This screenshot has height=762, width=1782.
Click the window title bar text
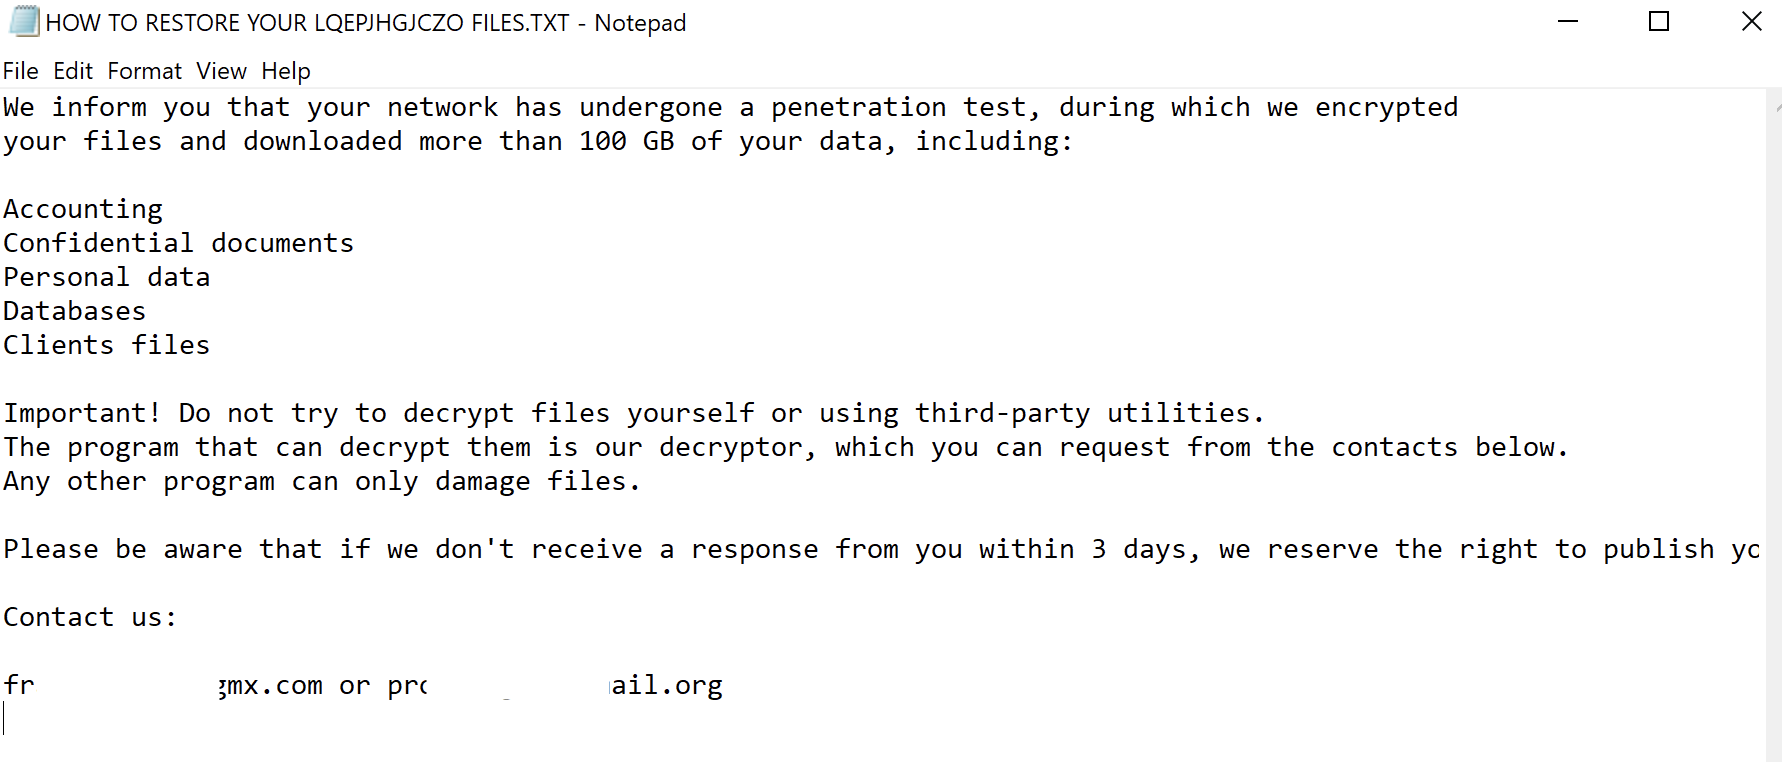click(x=366, y=23)
